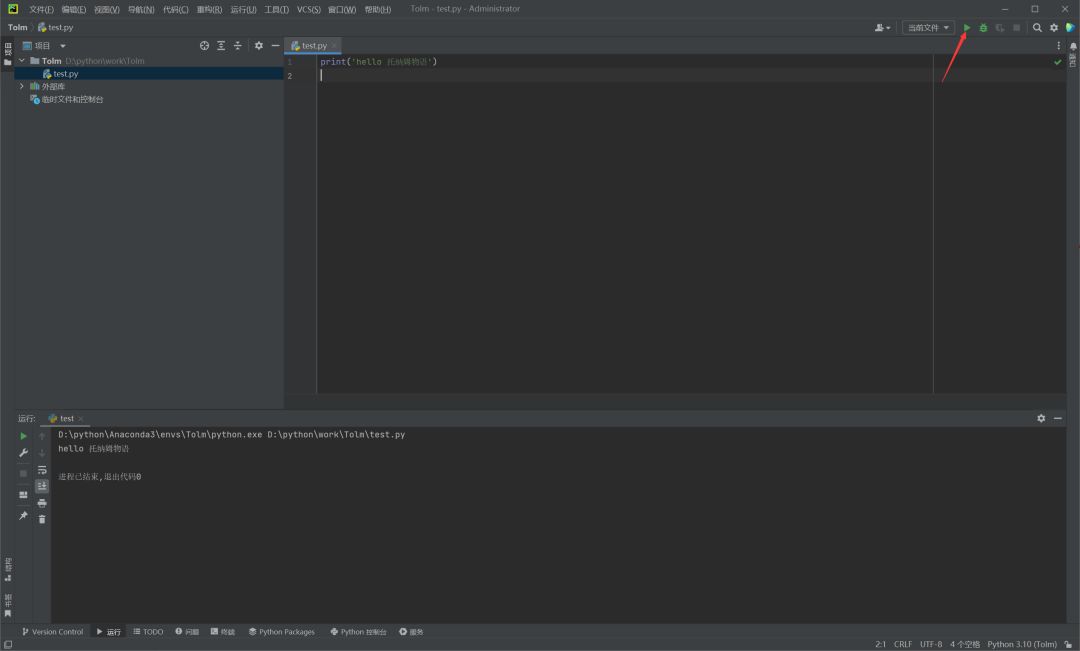
Task: Switch to the Python Packages tab
Action: (281, 632)
